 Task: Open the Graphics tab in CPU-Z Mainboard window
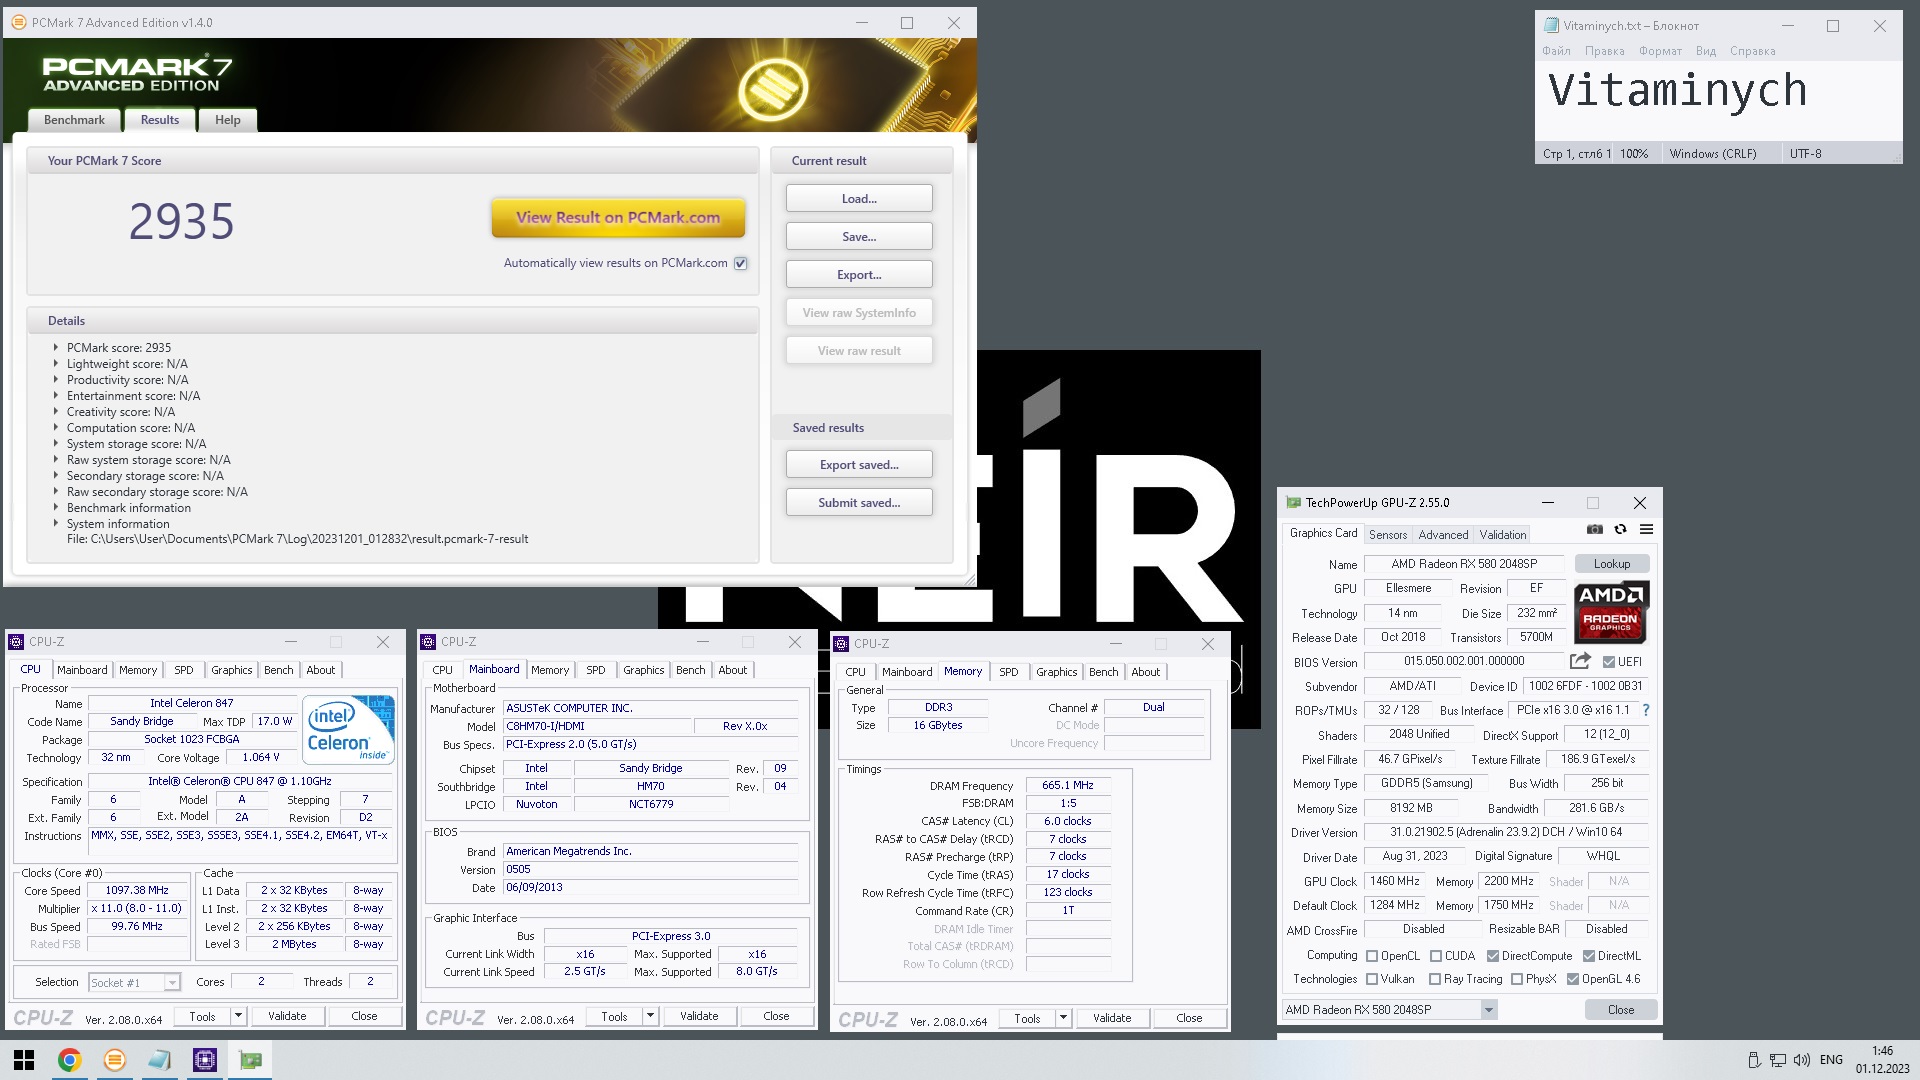(x=643, y=670)
